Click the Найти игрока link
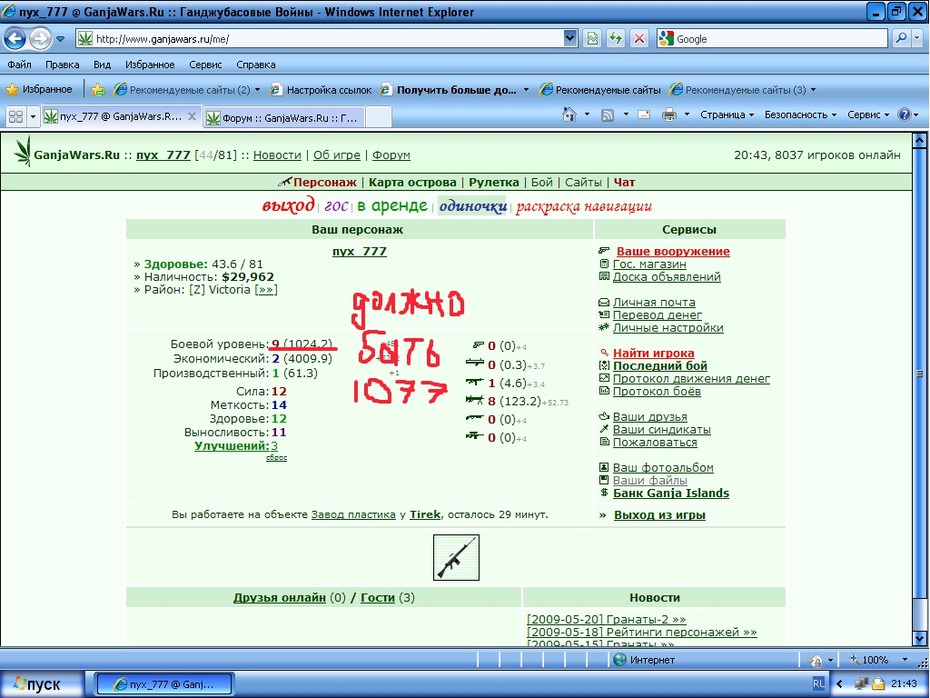 pyautogui.click(x=654, y=353)
